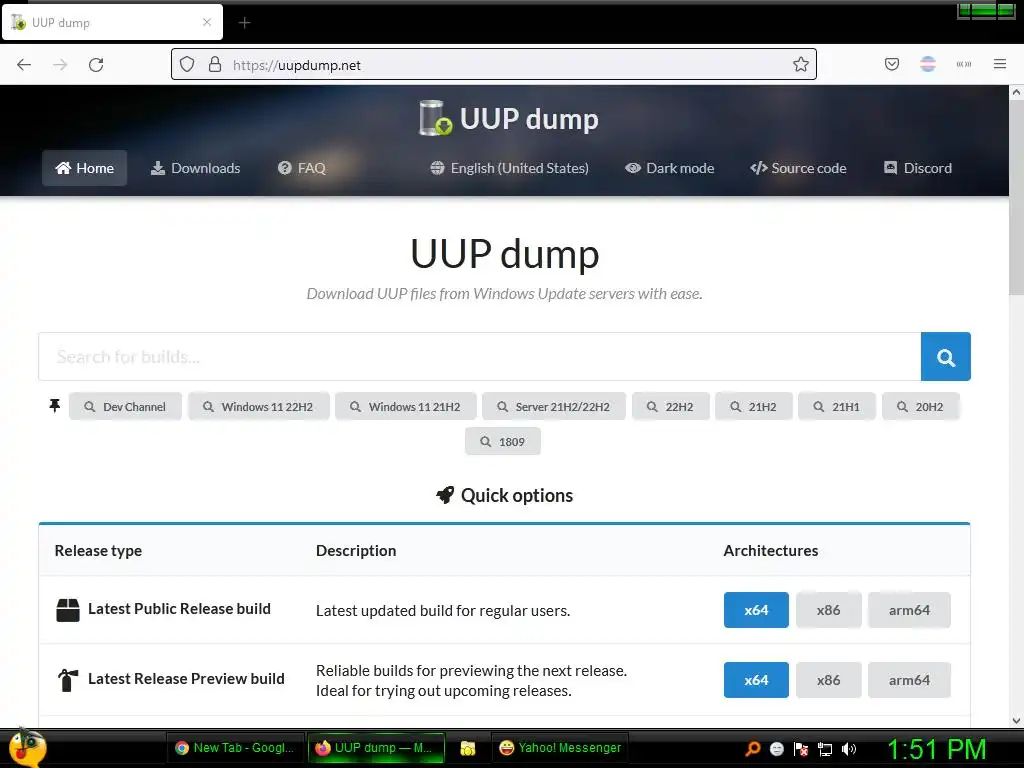Choose x86 for Latest Public Release build
Screen dimensions: 1024x768
[829, 610]
